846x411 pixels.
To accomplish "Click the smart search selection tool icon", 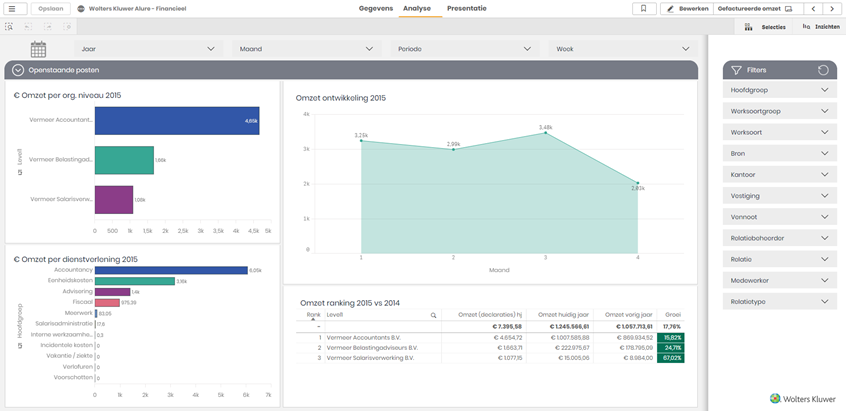I will coord(9,26).
